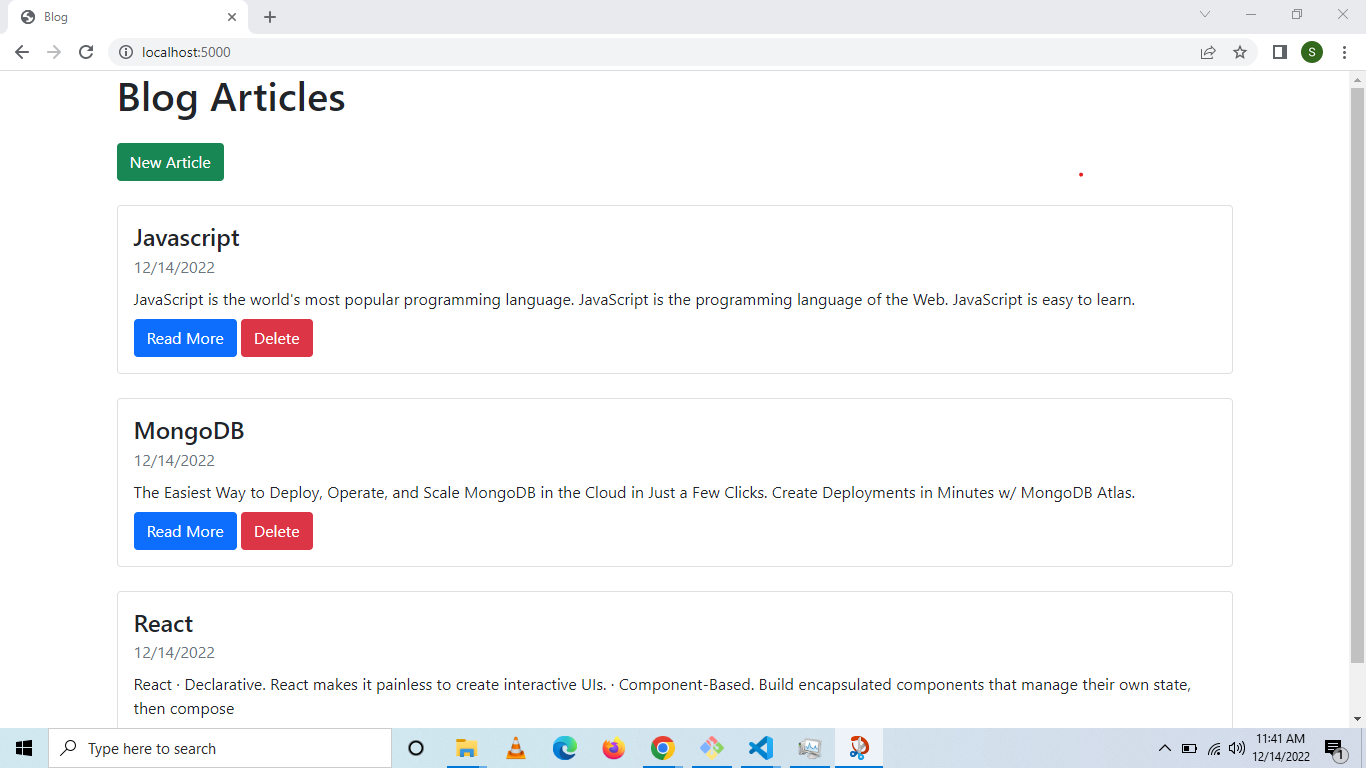Click the React description text

[x=662, y=697]
